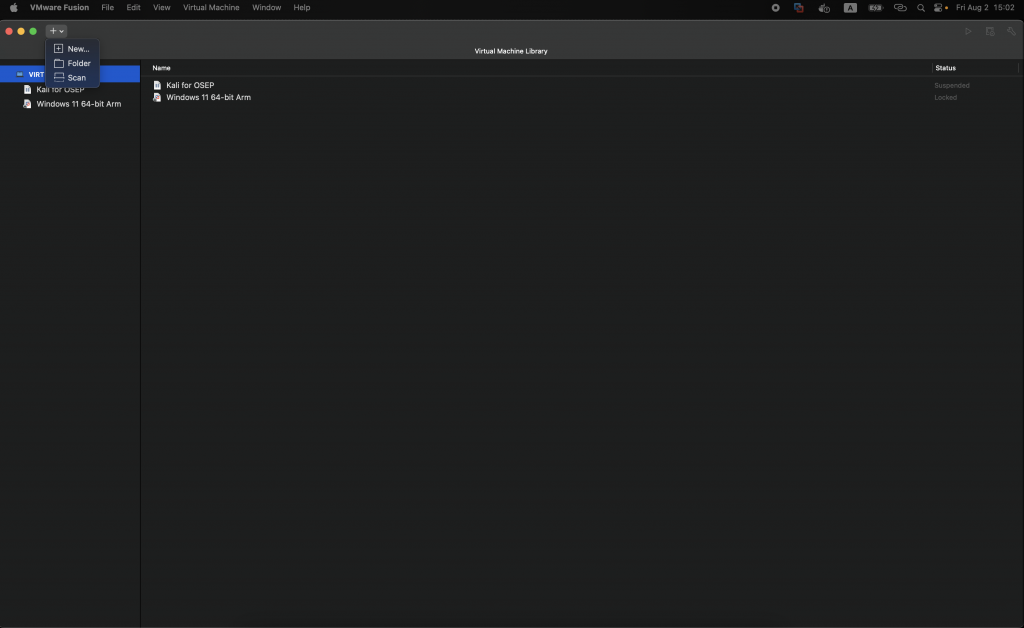1024x628 pixels.
Task: Open the VMware Fusion app menu
Action: coord(59,8)
